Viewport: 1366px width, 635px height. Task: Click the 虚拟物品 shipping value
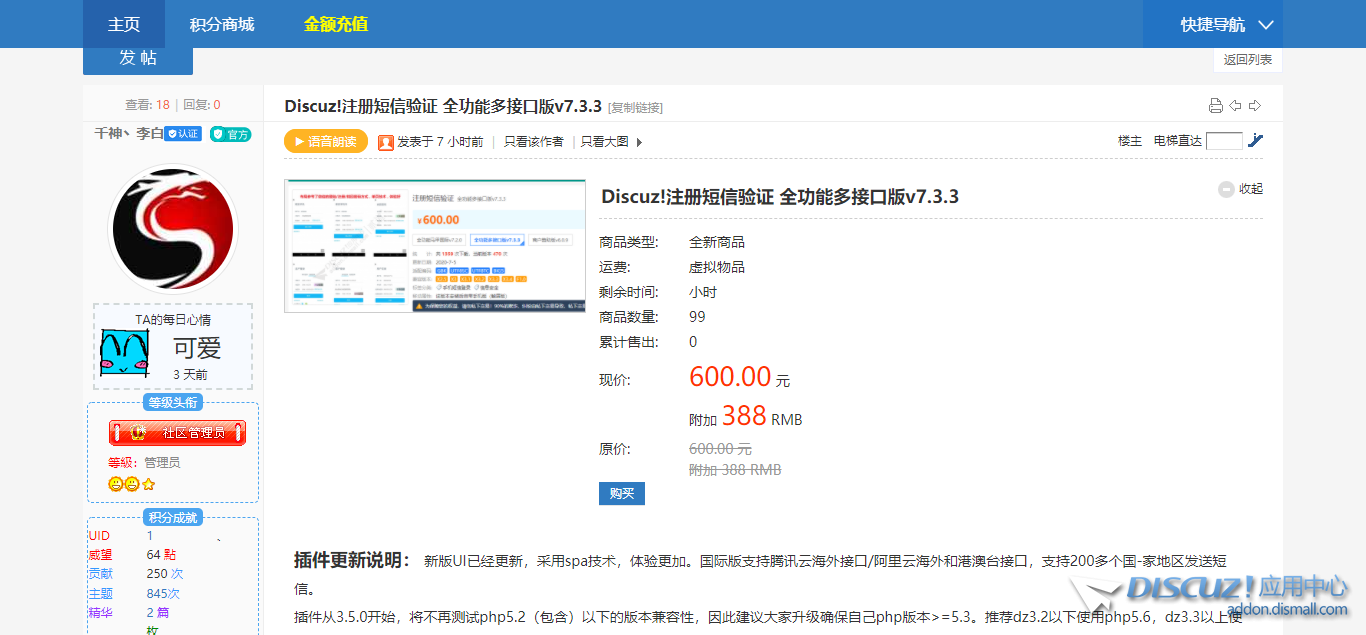click(x=717, y=268)
